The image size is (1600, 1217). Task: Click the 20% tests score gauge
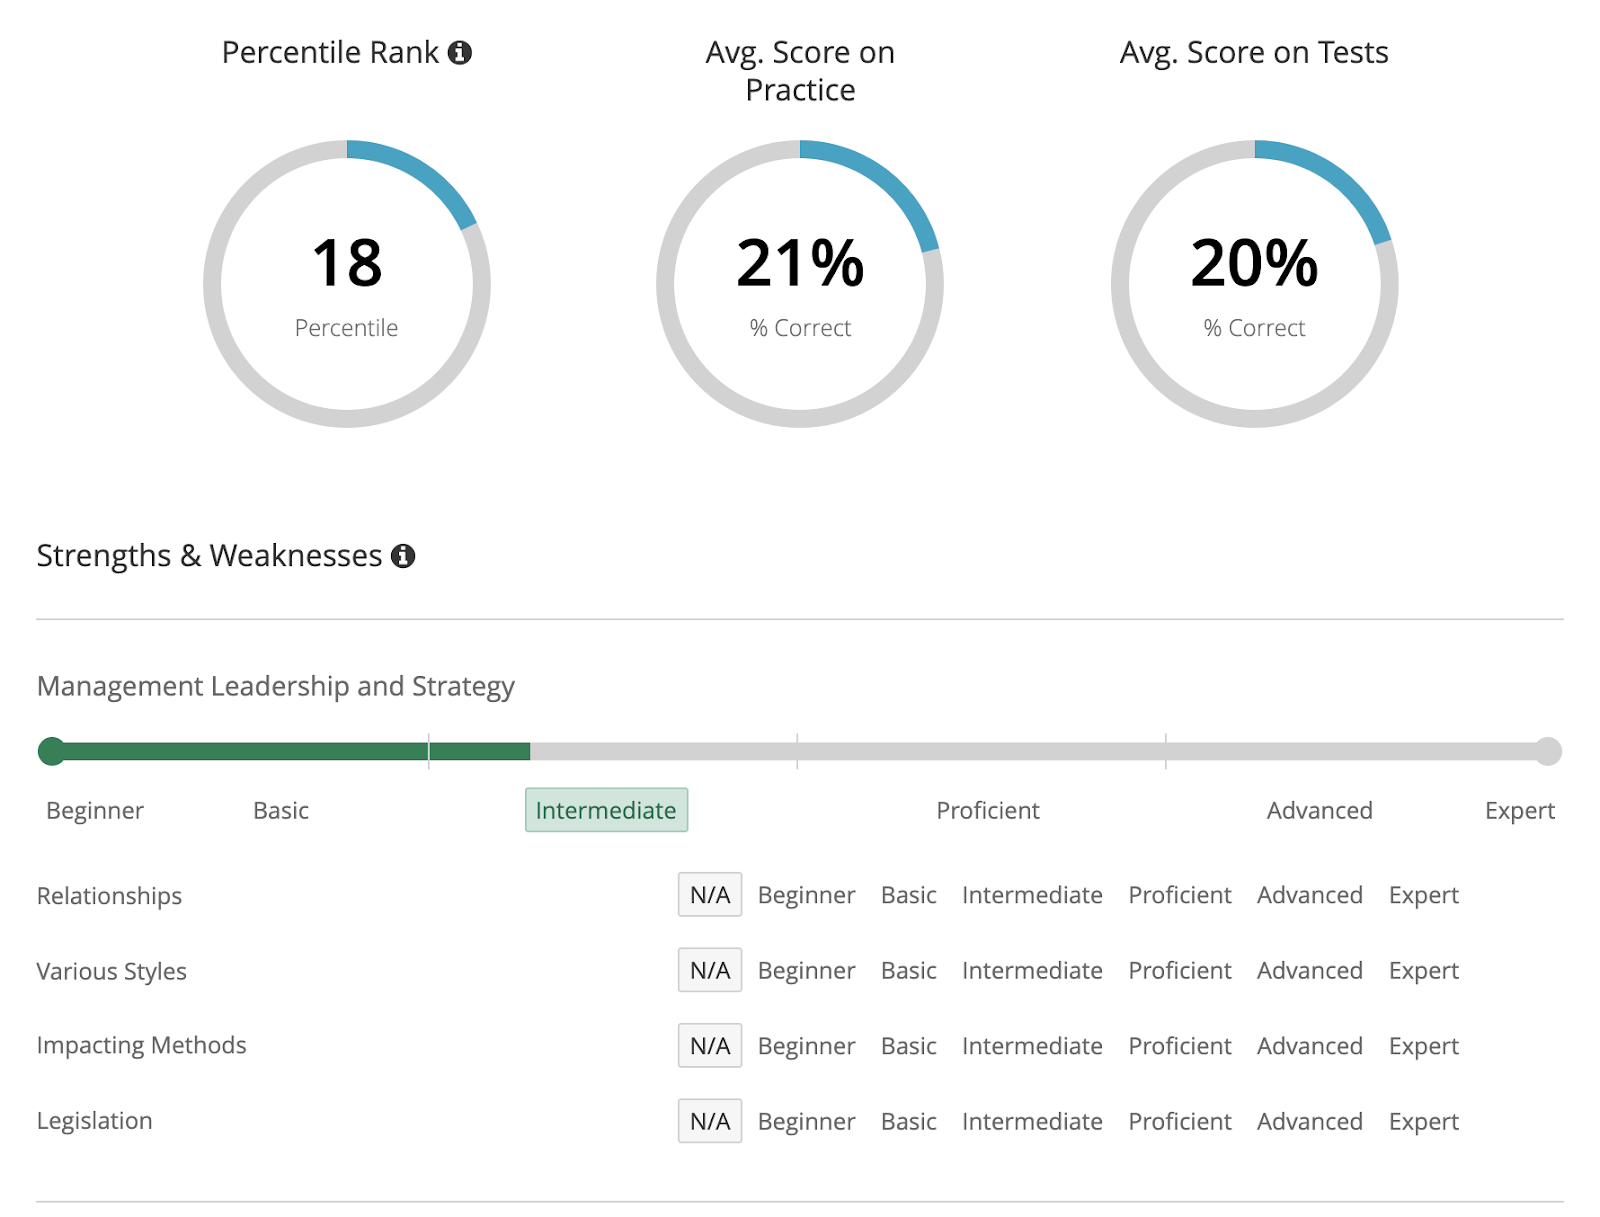tap(1254, 284)
